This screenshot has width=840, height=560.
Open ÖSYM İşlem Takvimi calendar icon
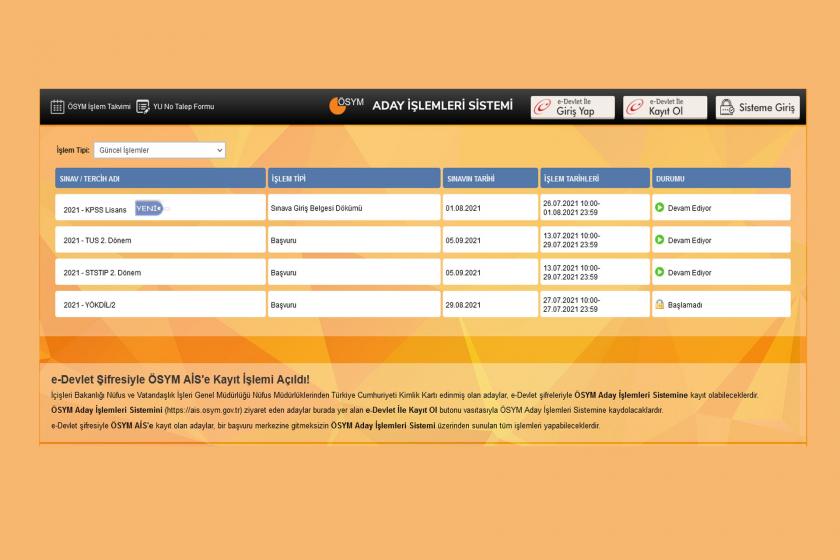click(x=57, y=107)
